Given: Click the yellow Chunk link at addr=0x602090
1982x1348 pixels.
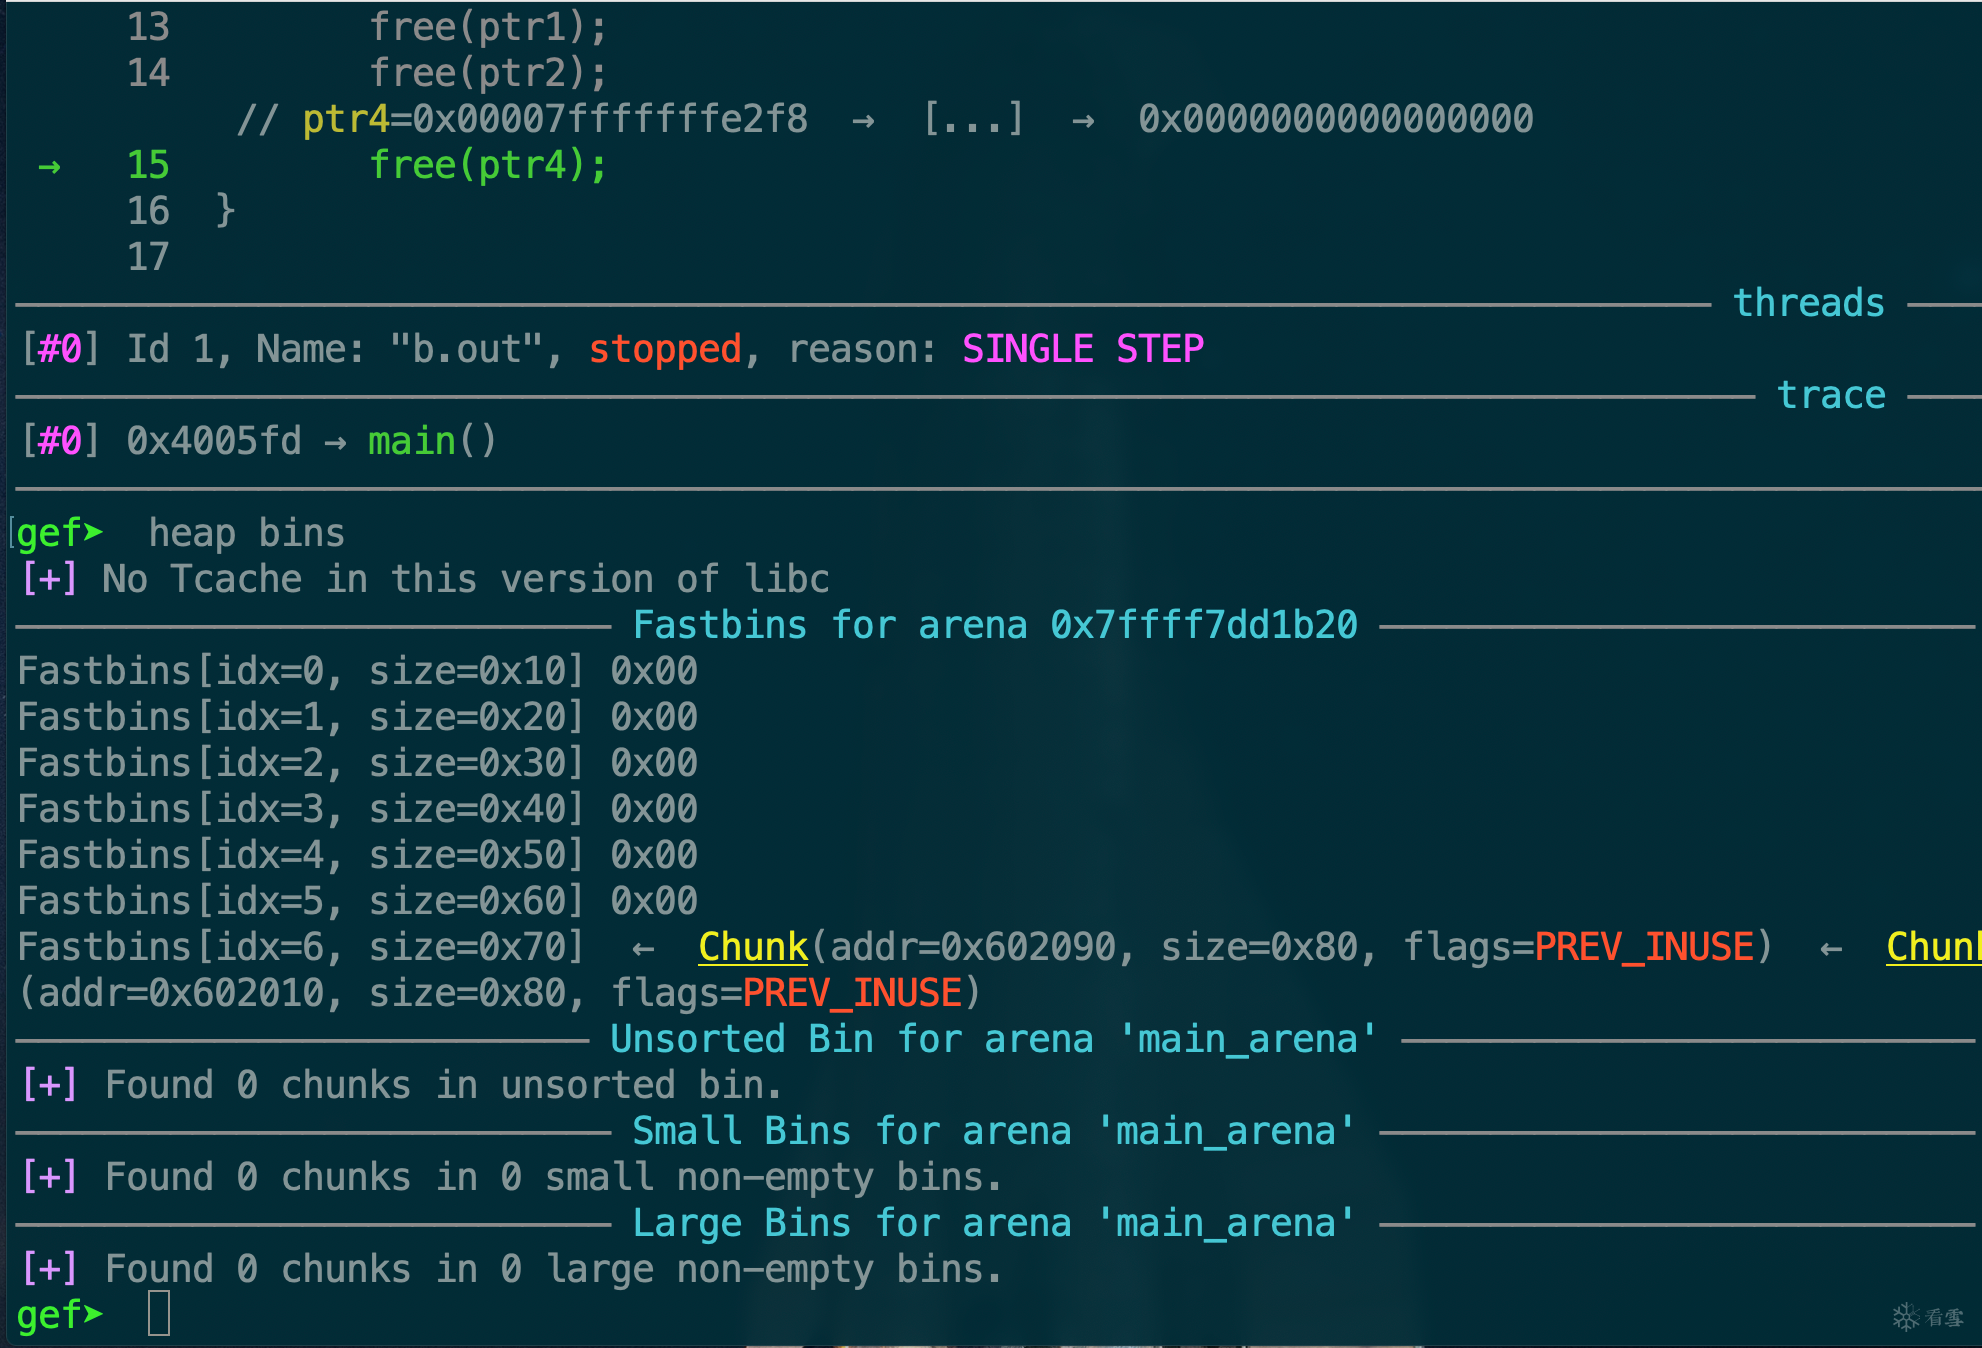Looking at the screenshot, I should pyautogui.click(x=752, y=947).
